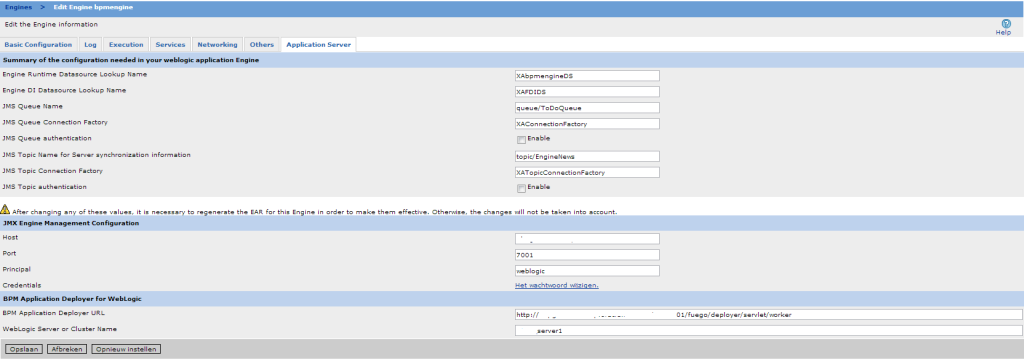
Task: Enable JMS Topic authentication checkbox
Action: click(x=521, y=188)
